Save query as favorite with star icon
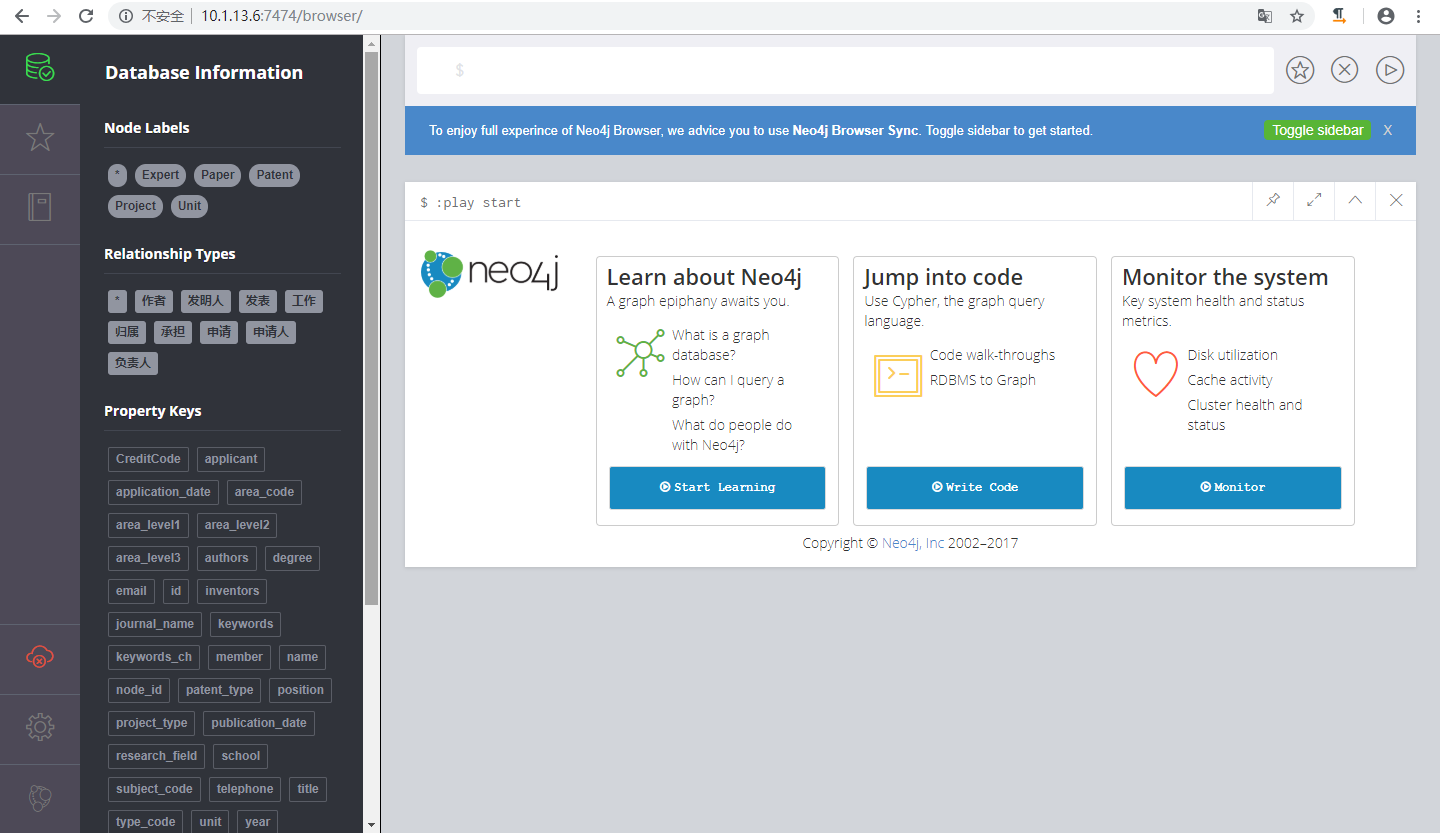1440x833 pixels. 1299,70
